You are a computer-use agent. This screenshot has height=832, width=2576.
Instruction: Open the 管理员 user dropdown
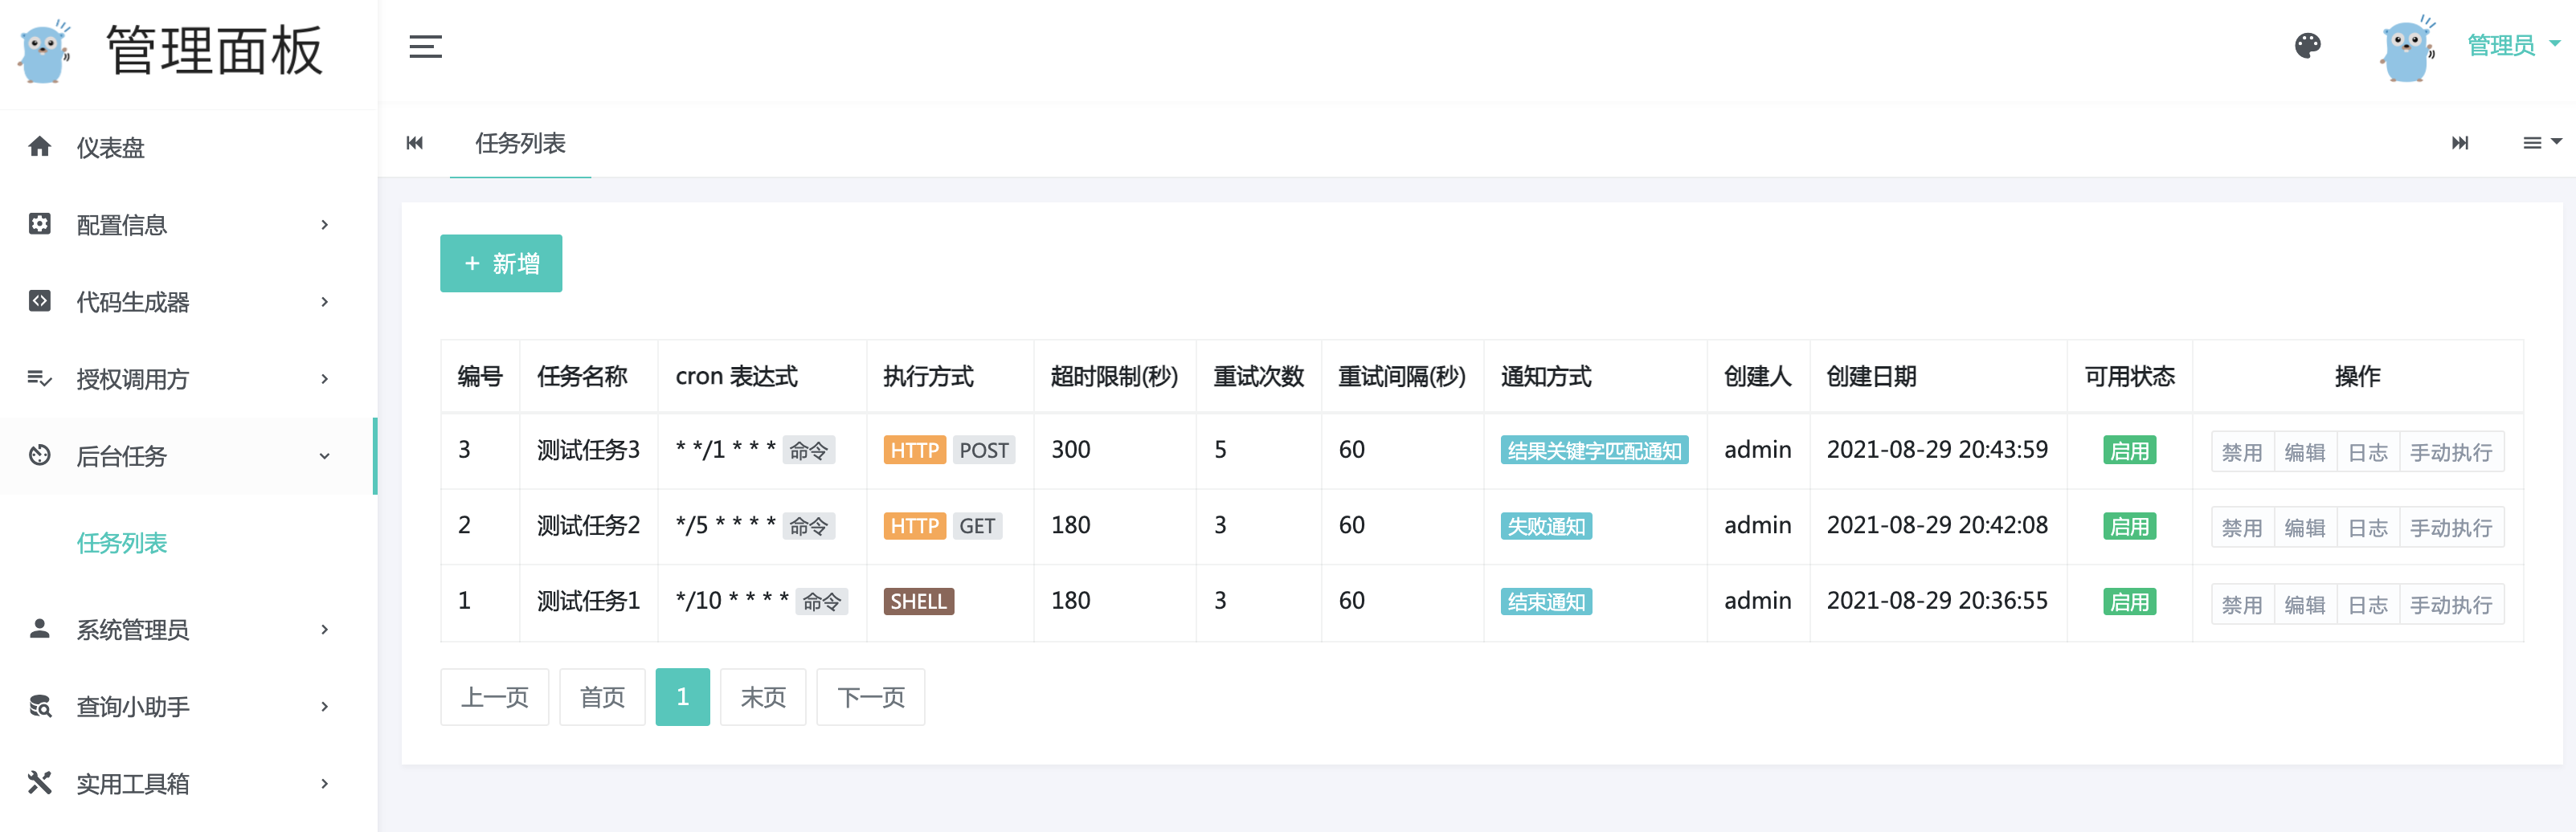coord(2513,45)
